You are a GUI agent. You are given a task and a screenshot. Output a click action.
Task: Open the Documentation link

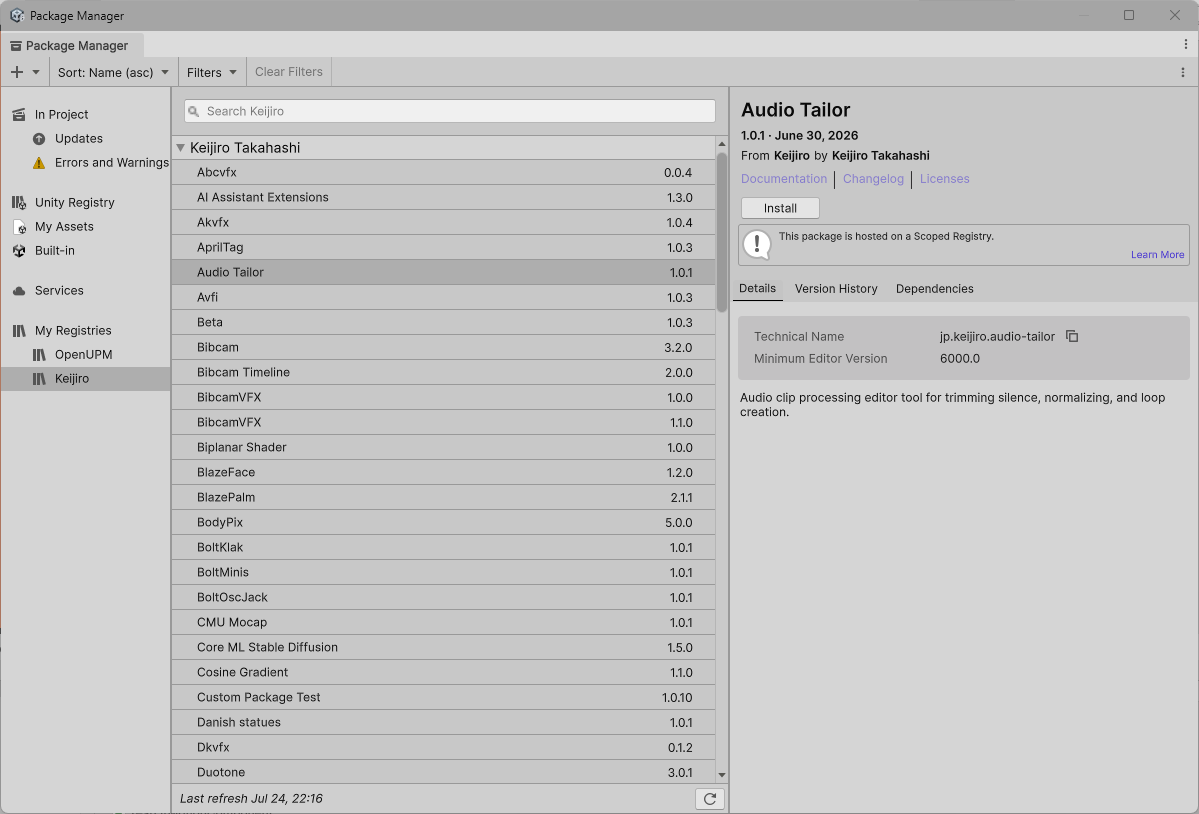tap(784, 179)
